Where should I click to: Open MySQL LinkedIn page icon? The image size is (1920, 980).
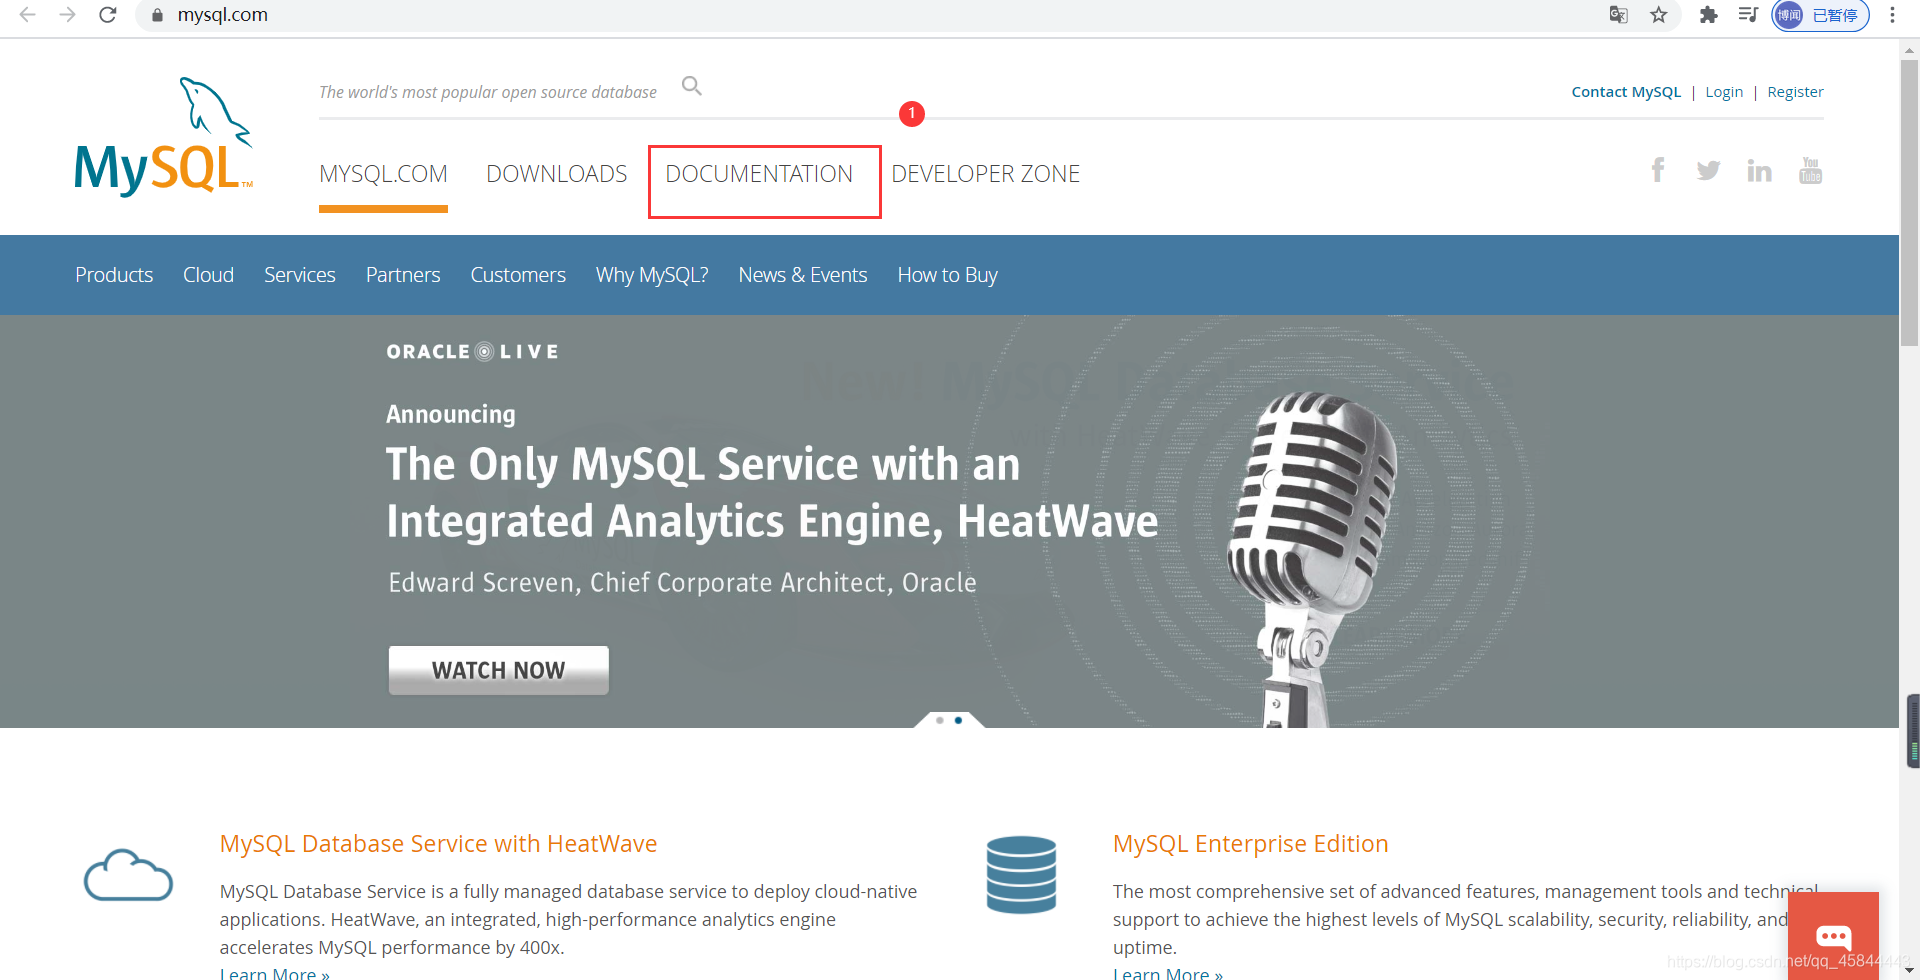[1759, 171]
